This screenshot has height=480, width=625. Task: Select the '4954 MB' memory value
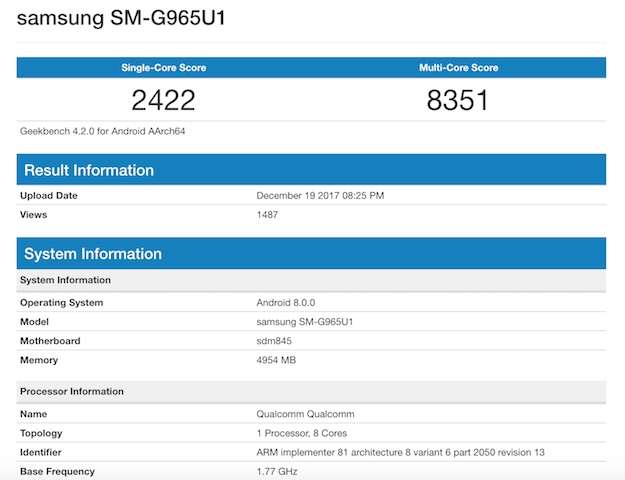coord(276,360)
